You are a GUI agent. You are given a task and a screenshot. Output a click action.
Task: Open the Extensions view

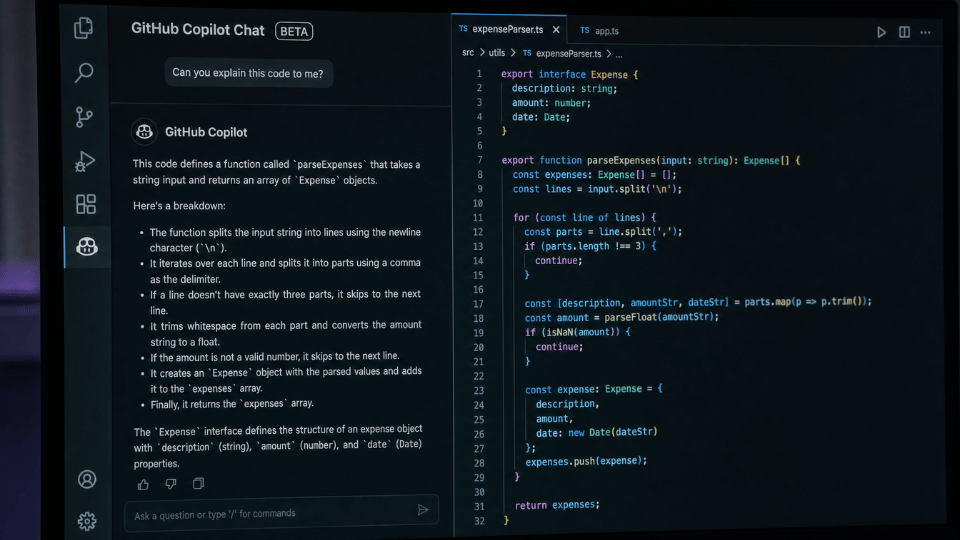point(86,204)
